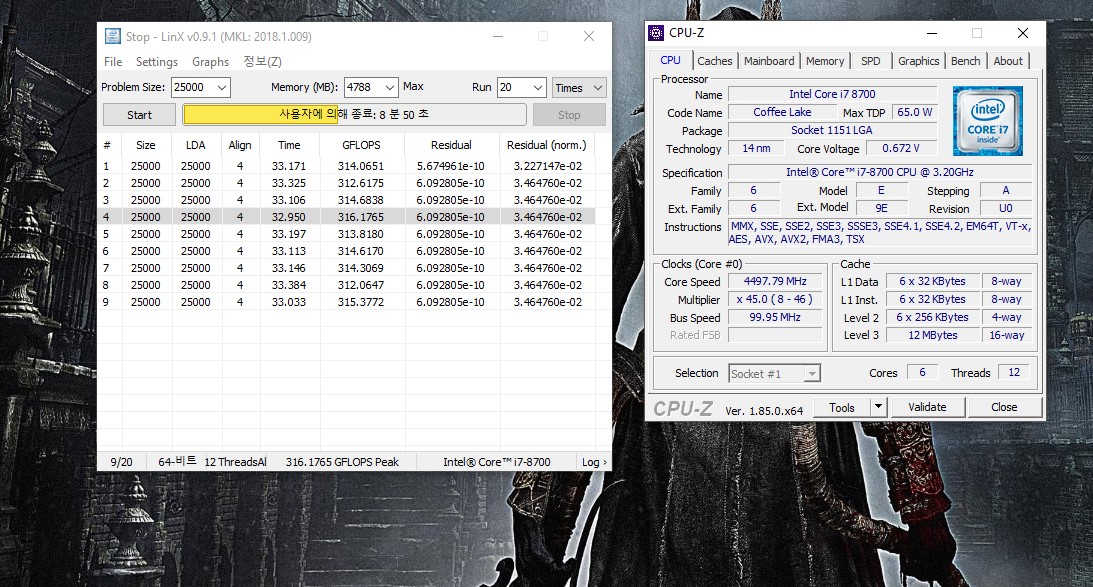Click the 9/20 progress status entry
The image size is (1093, 587).
pos(121,462)
